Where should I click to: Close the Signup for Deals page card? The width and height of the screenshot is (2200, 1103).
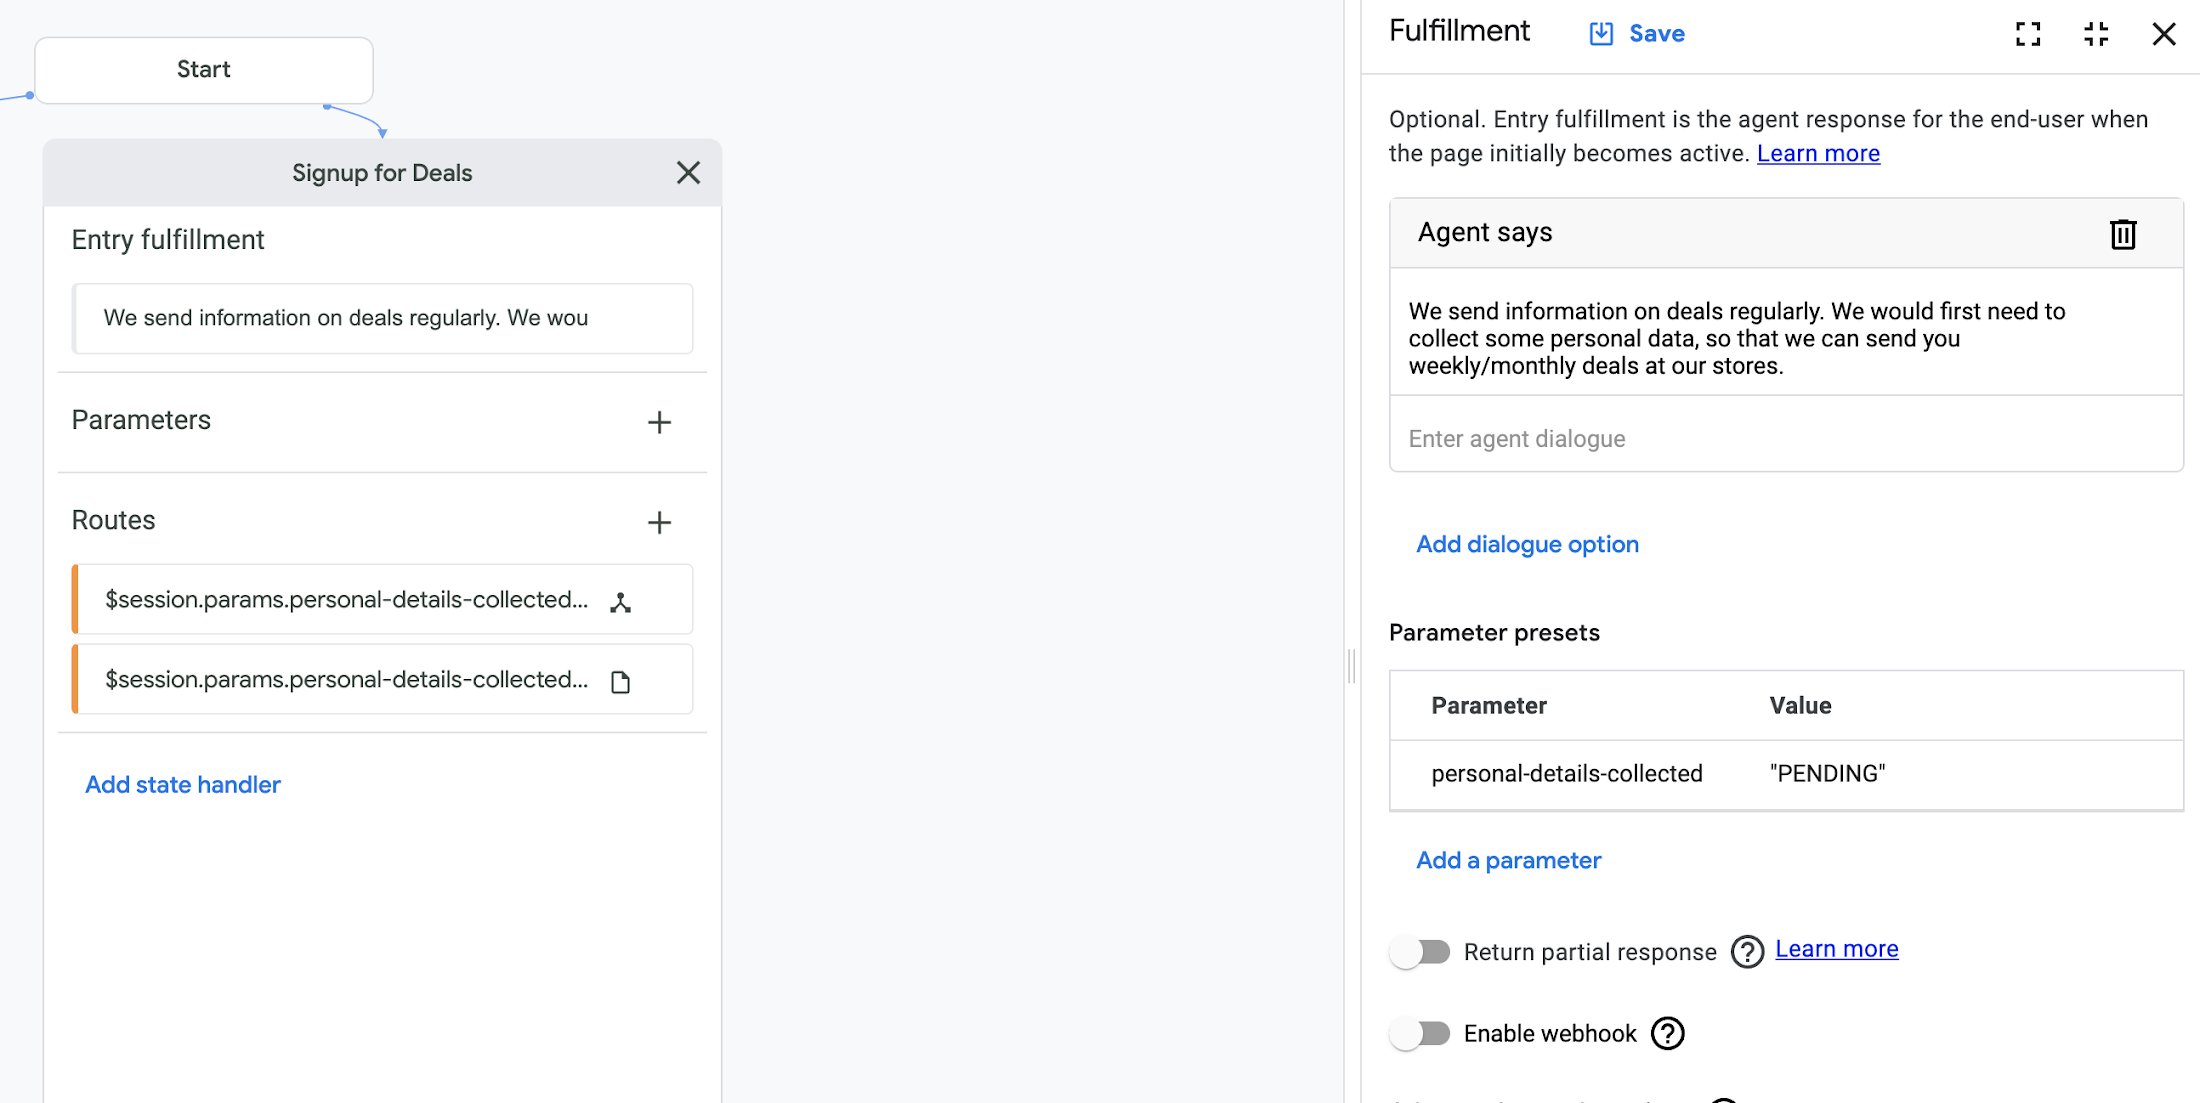(x=688, y=173)
